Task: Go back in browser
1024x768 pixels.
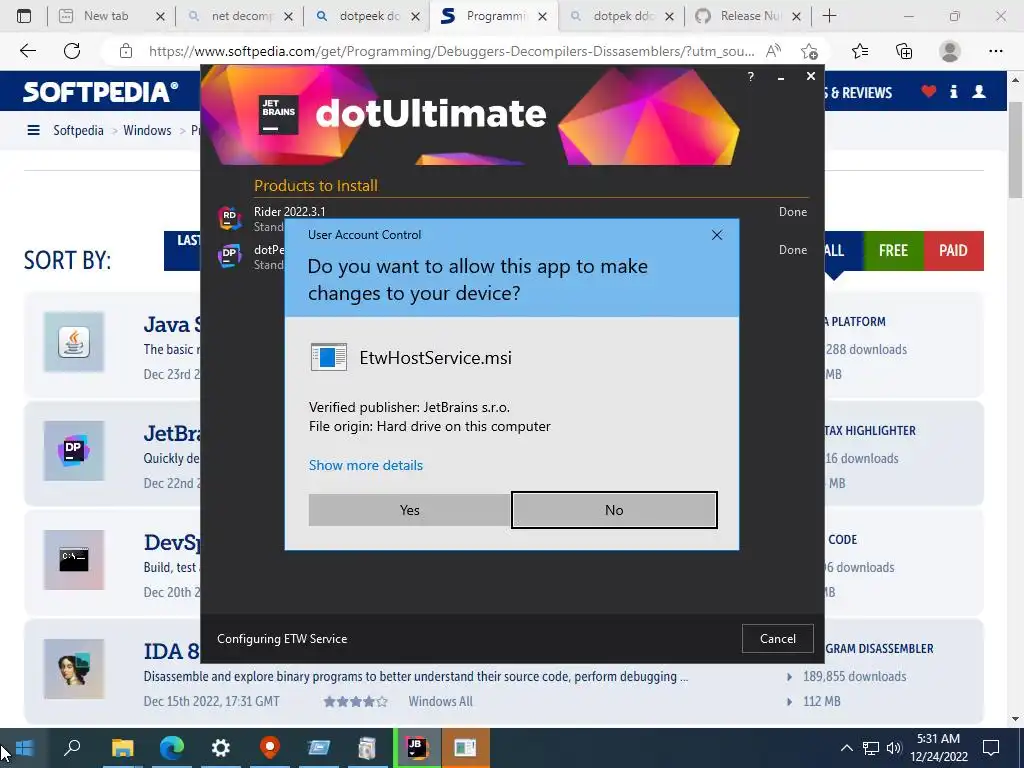Action: coord(27,51)
